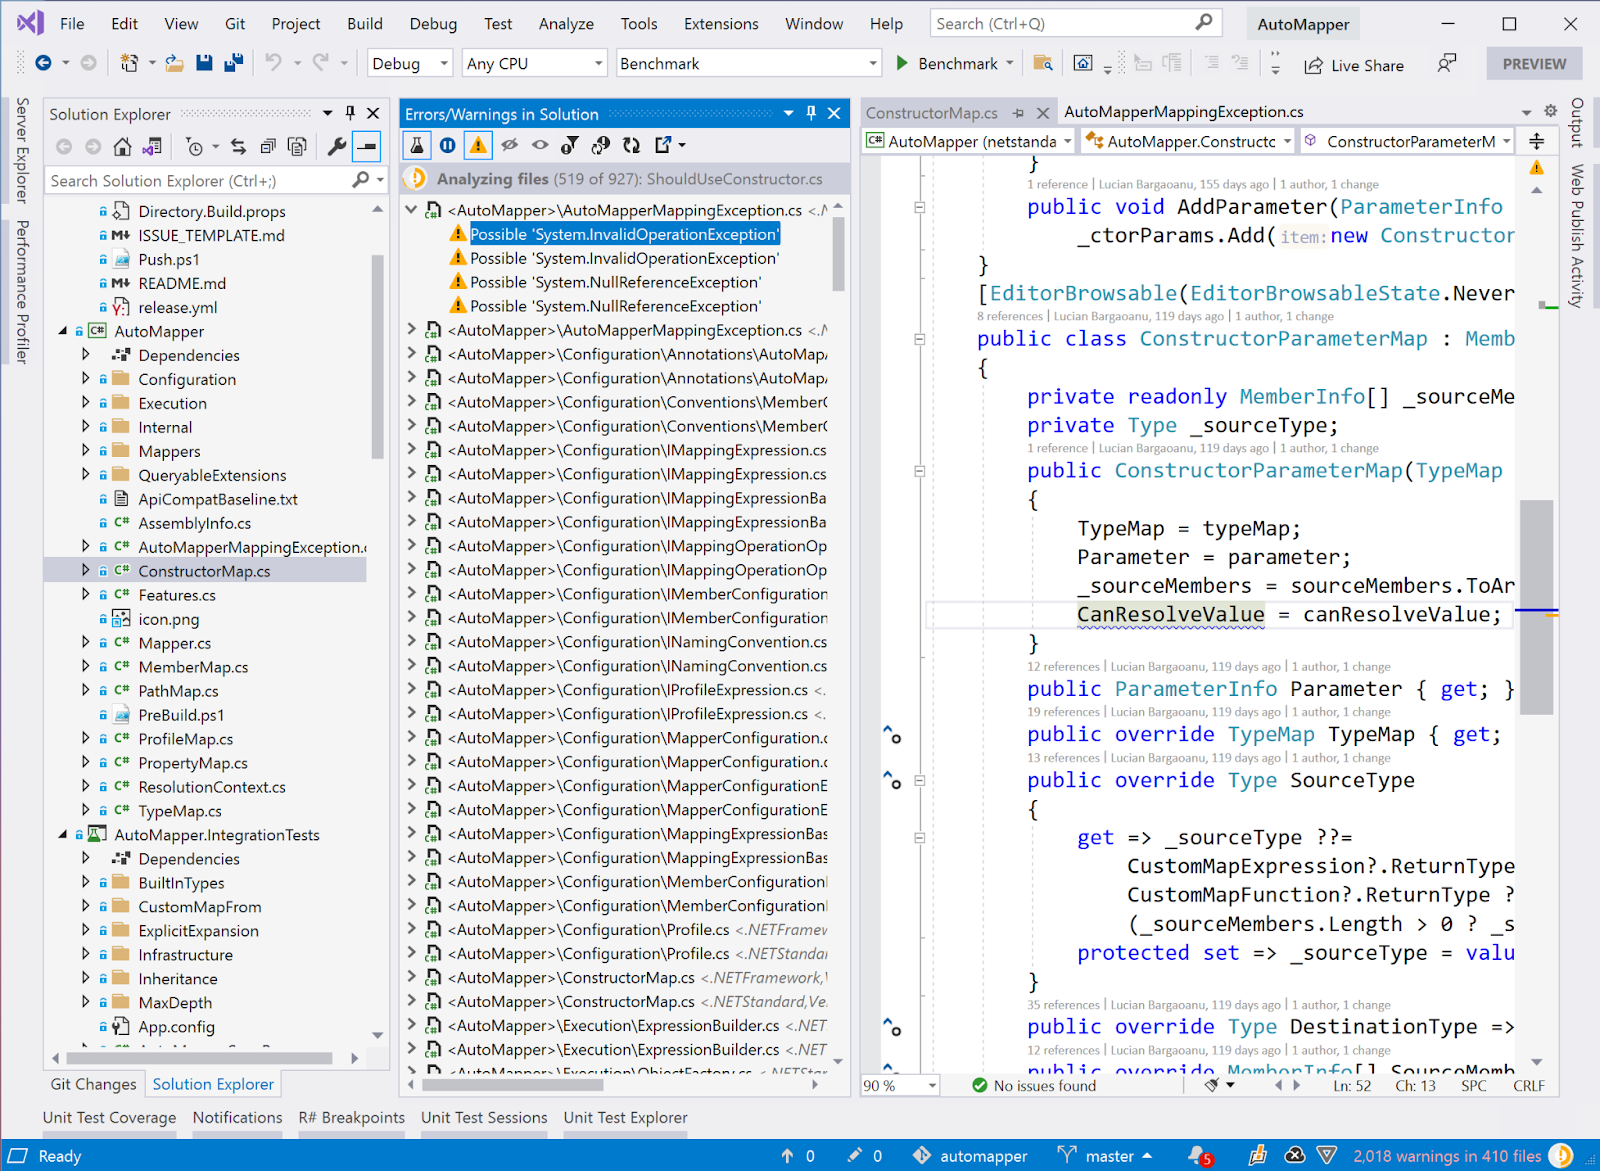The height and width of the screenshot is (1171, 1600).
Task: Toggle auto-hide pin on Solution Explorer
Action: (350, 113)
